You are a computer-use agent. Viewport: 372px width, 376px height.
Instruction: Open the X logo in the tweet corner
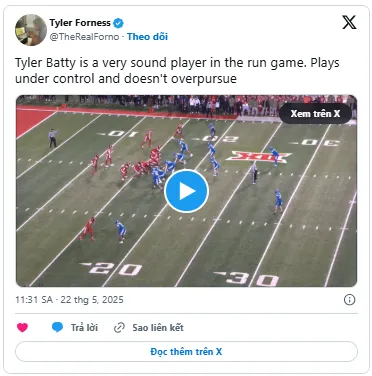coord(349,22)
